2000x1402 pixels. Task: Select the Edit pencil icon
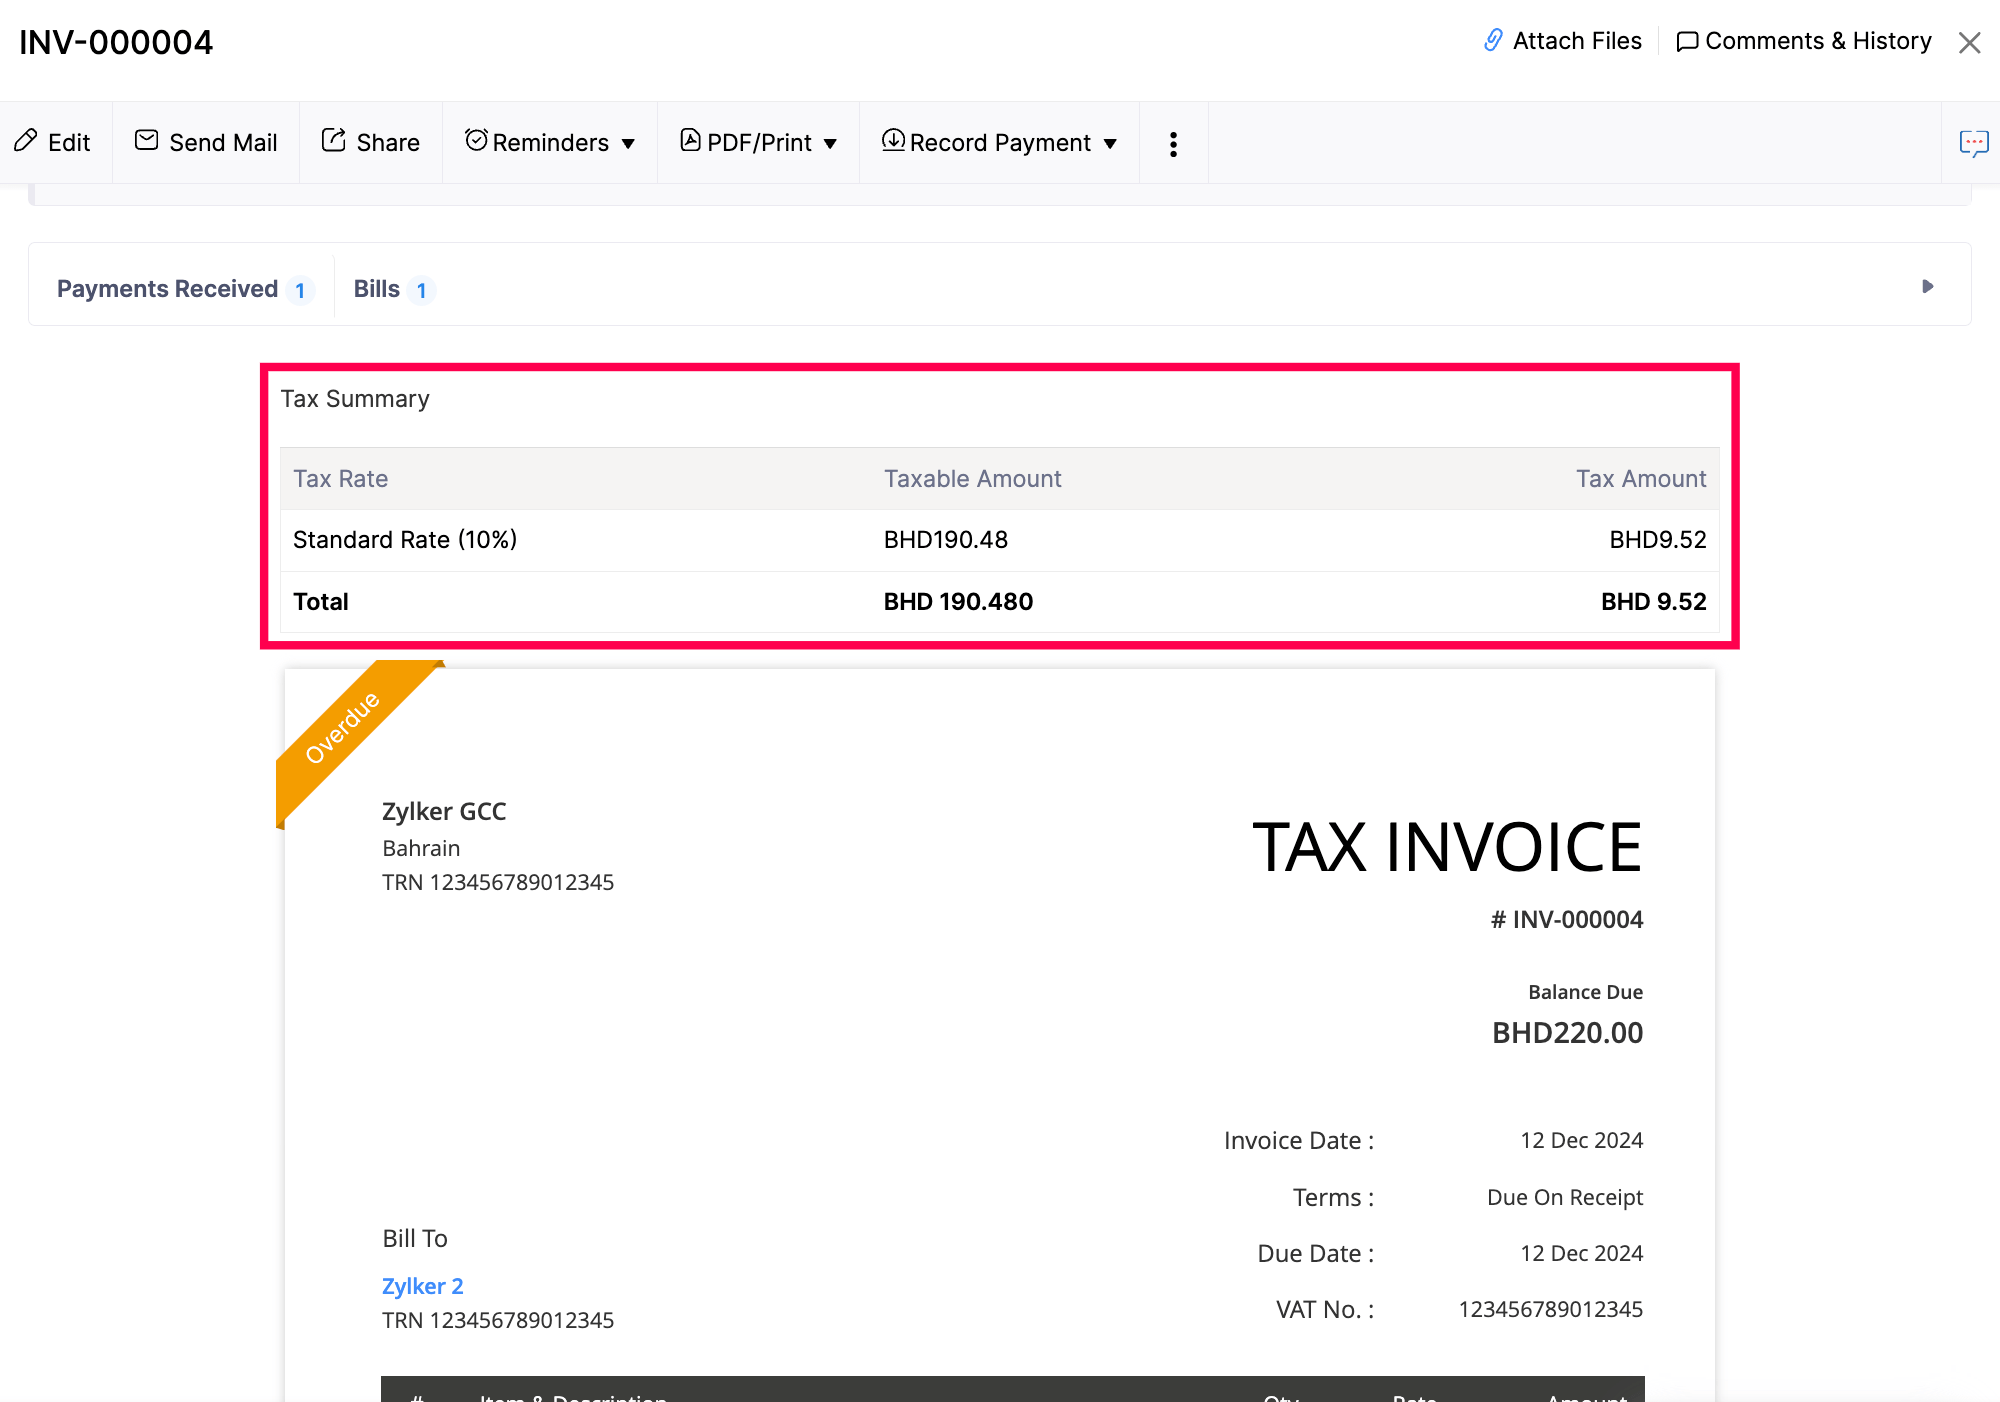tap(25, 142)
